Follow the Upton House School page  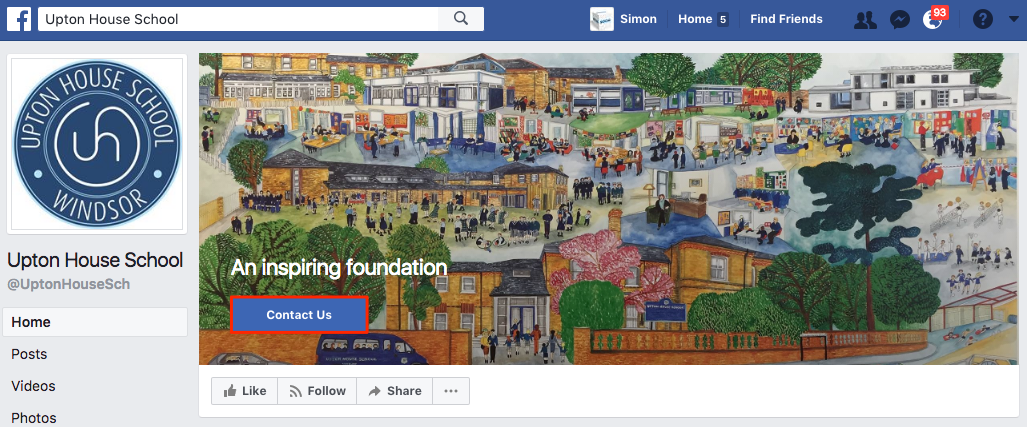317,391
